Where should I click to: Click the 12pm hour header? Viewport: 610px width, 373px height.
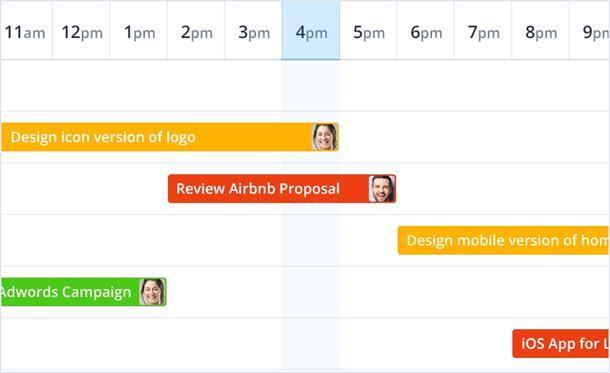[x=81, y=30]
